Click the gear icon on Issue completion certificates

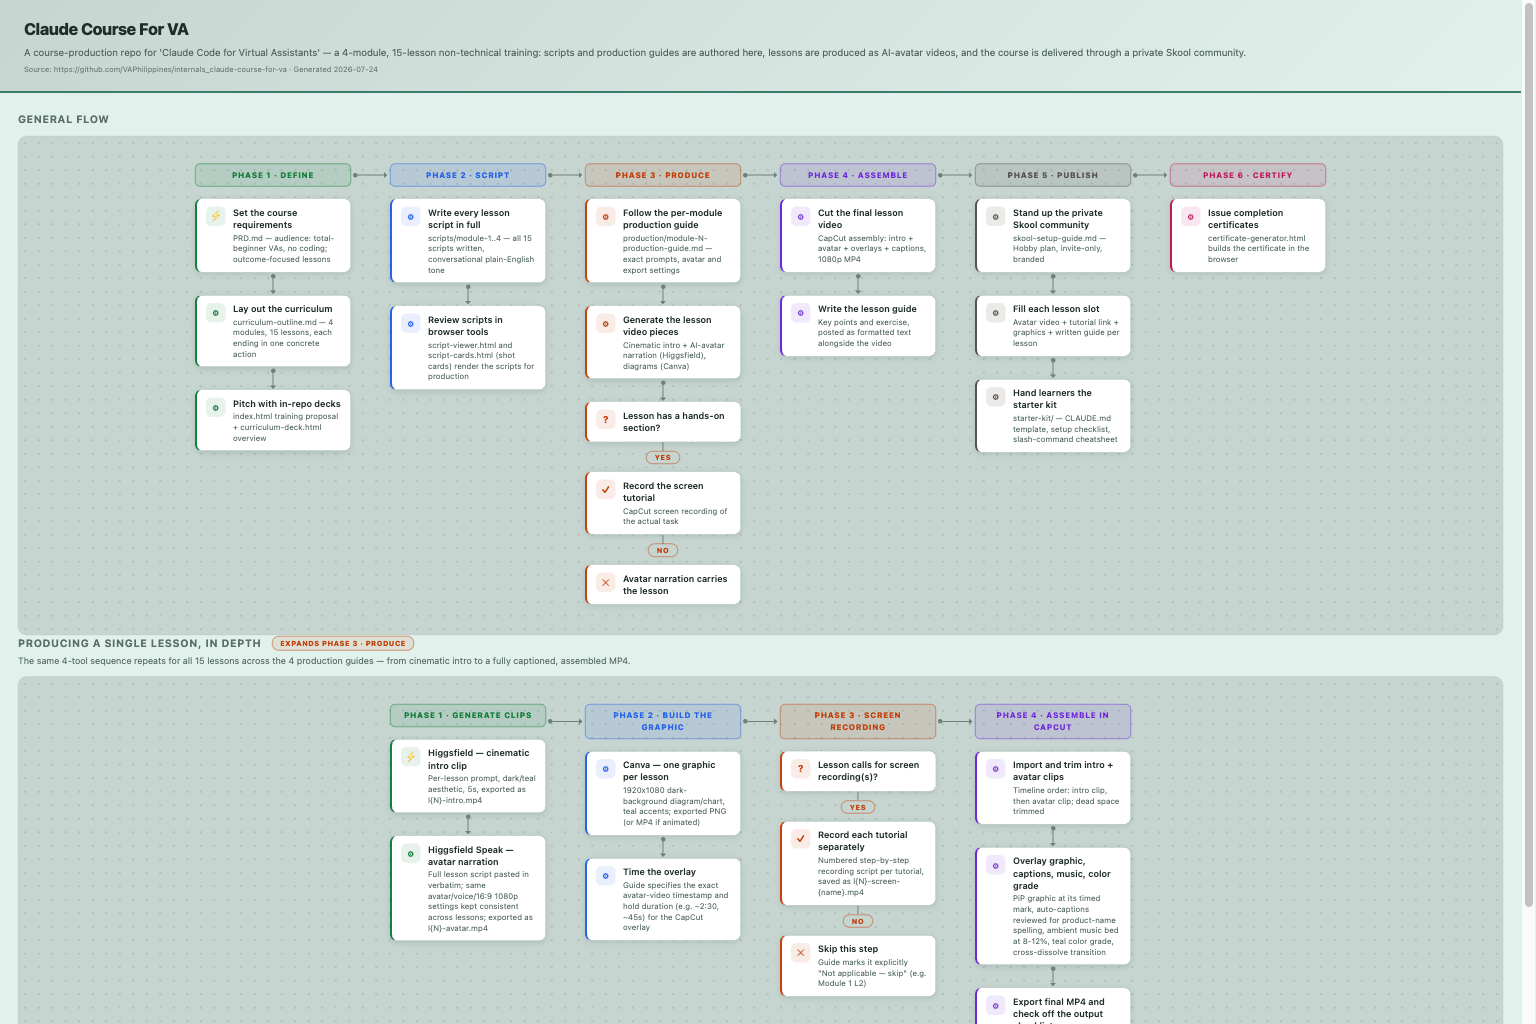tap(1190, 216)
